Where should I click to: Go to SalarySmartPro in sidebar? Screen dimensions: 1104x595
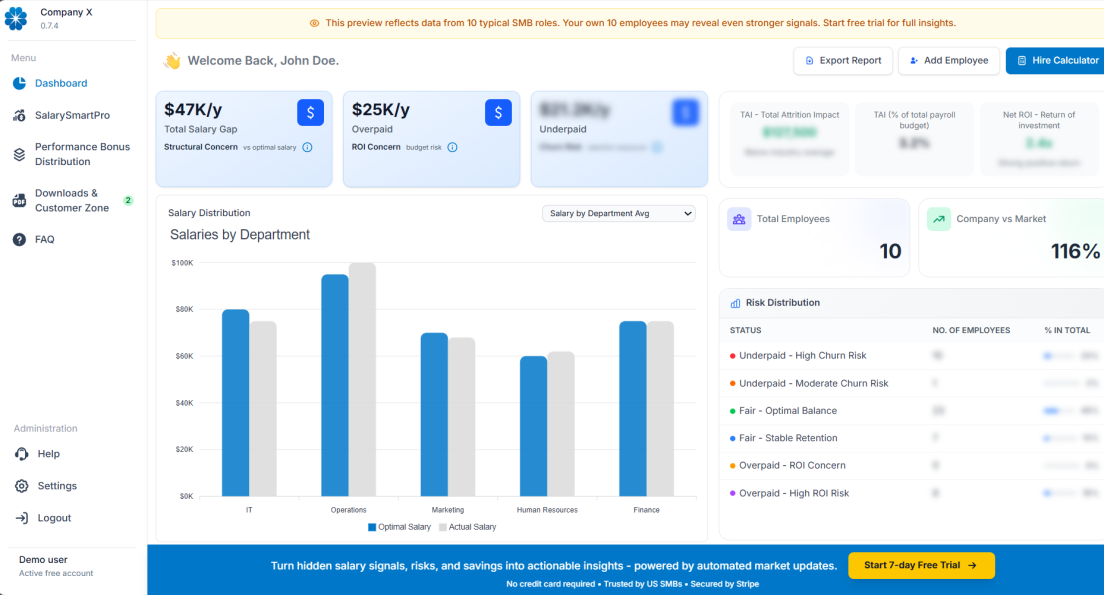[72, 115]
